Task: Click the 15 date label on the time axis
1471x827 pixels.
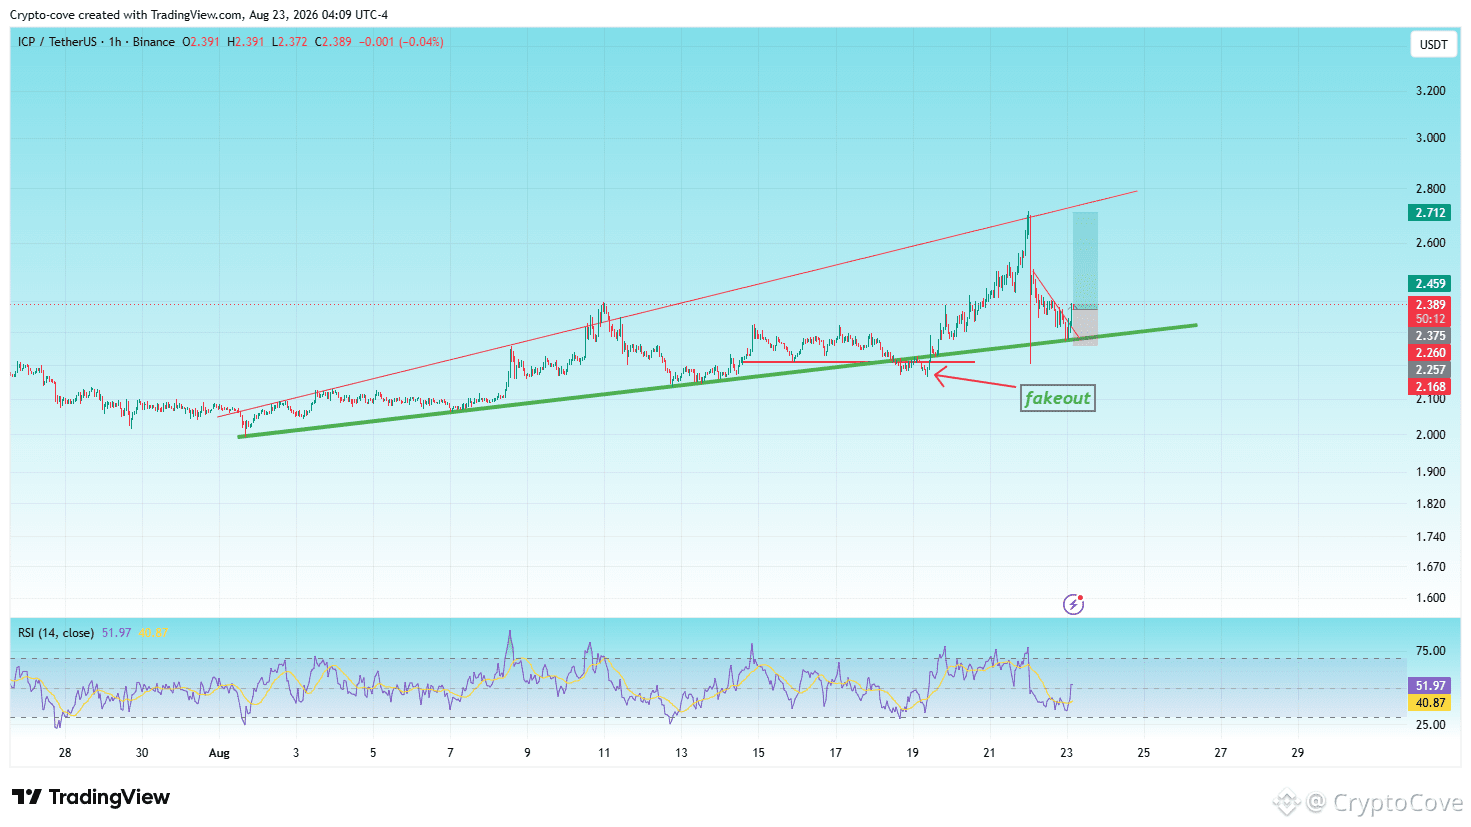Action: (x=758, y=753)
